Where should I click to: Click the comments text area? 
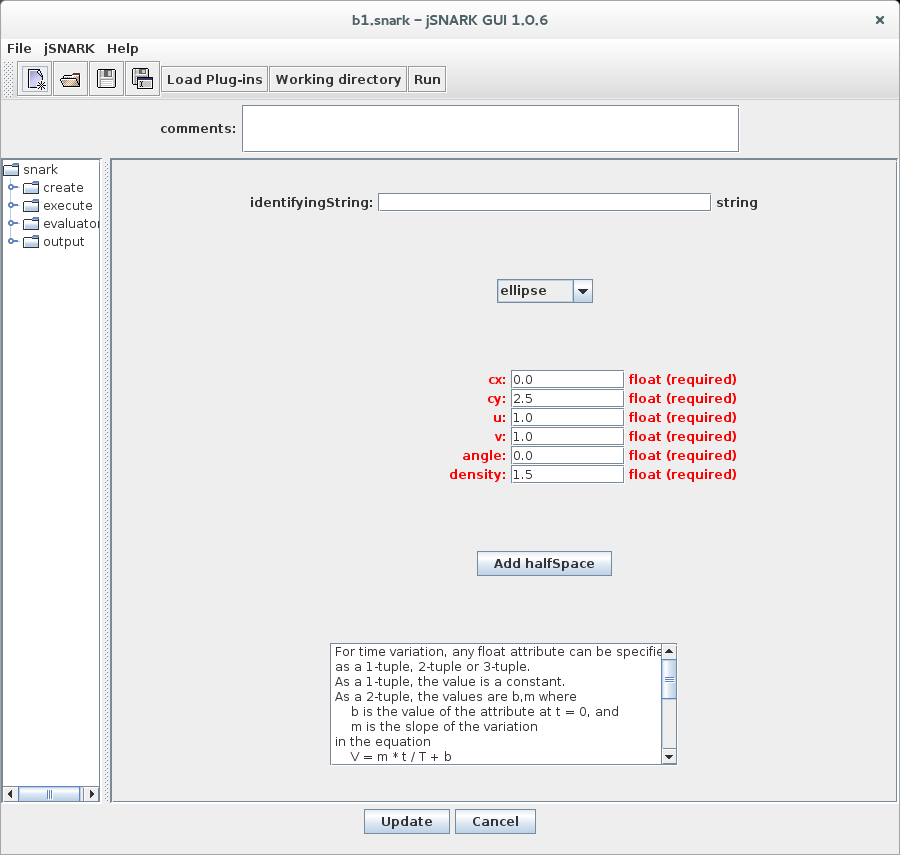491,129
